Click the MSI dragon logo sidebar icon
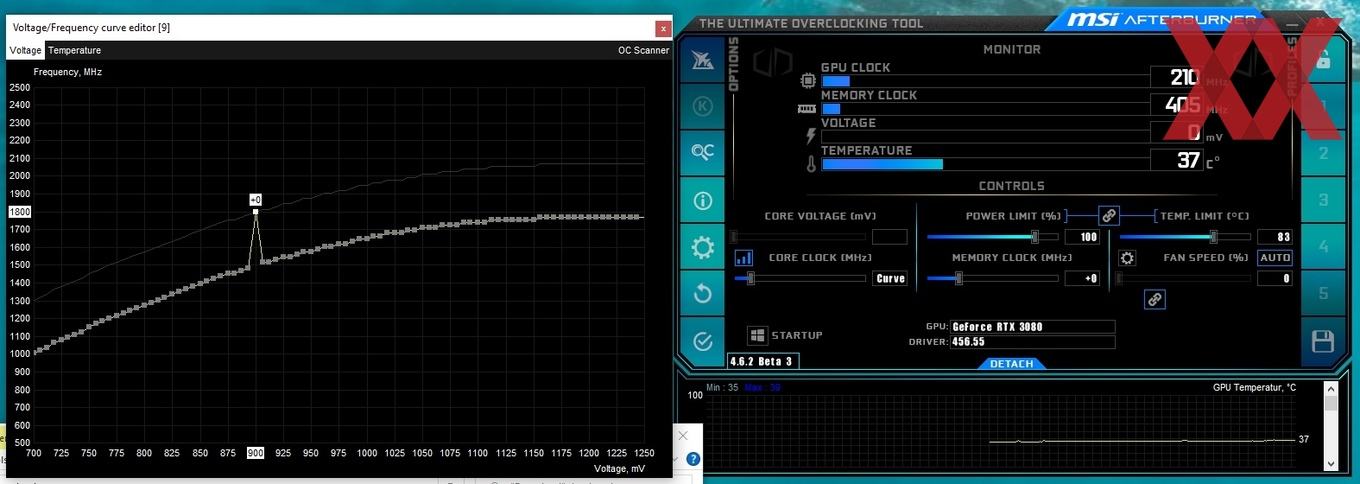The width and height of the screenshot is (1360, 484). [x=702, y=60]
